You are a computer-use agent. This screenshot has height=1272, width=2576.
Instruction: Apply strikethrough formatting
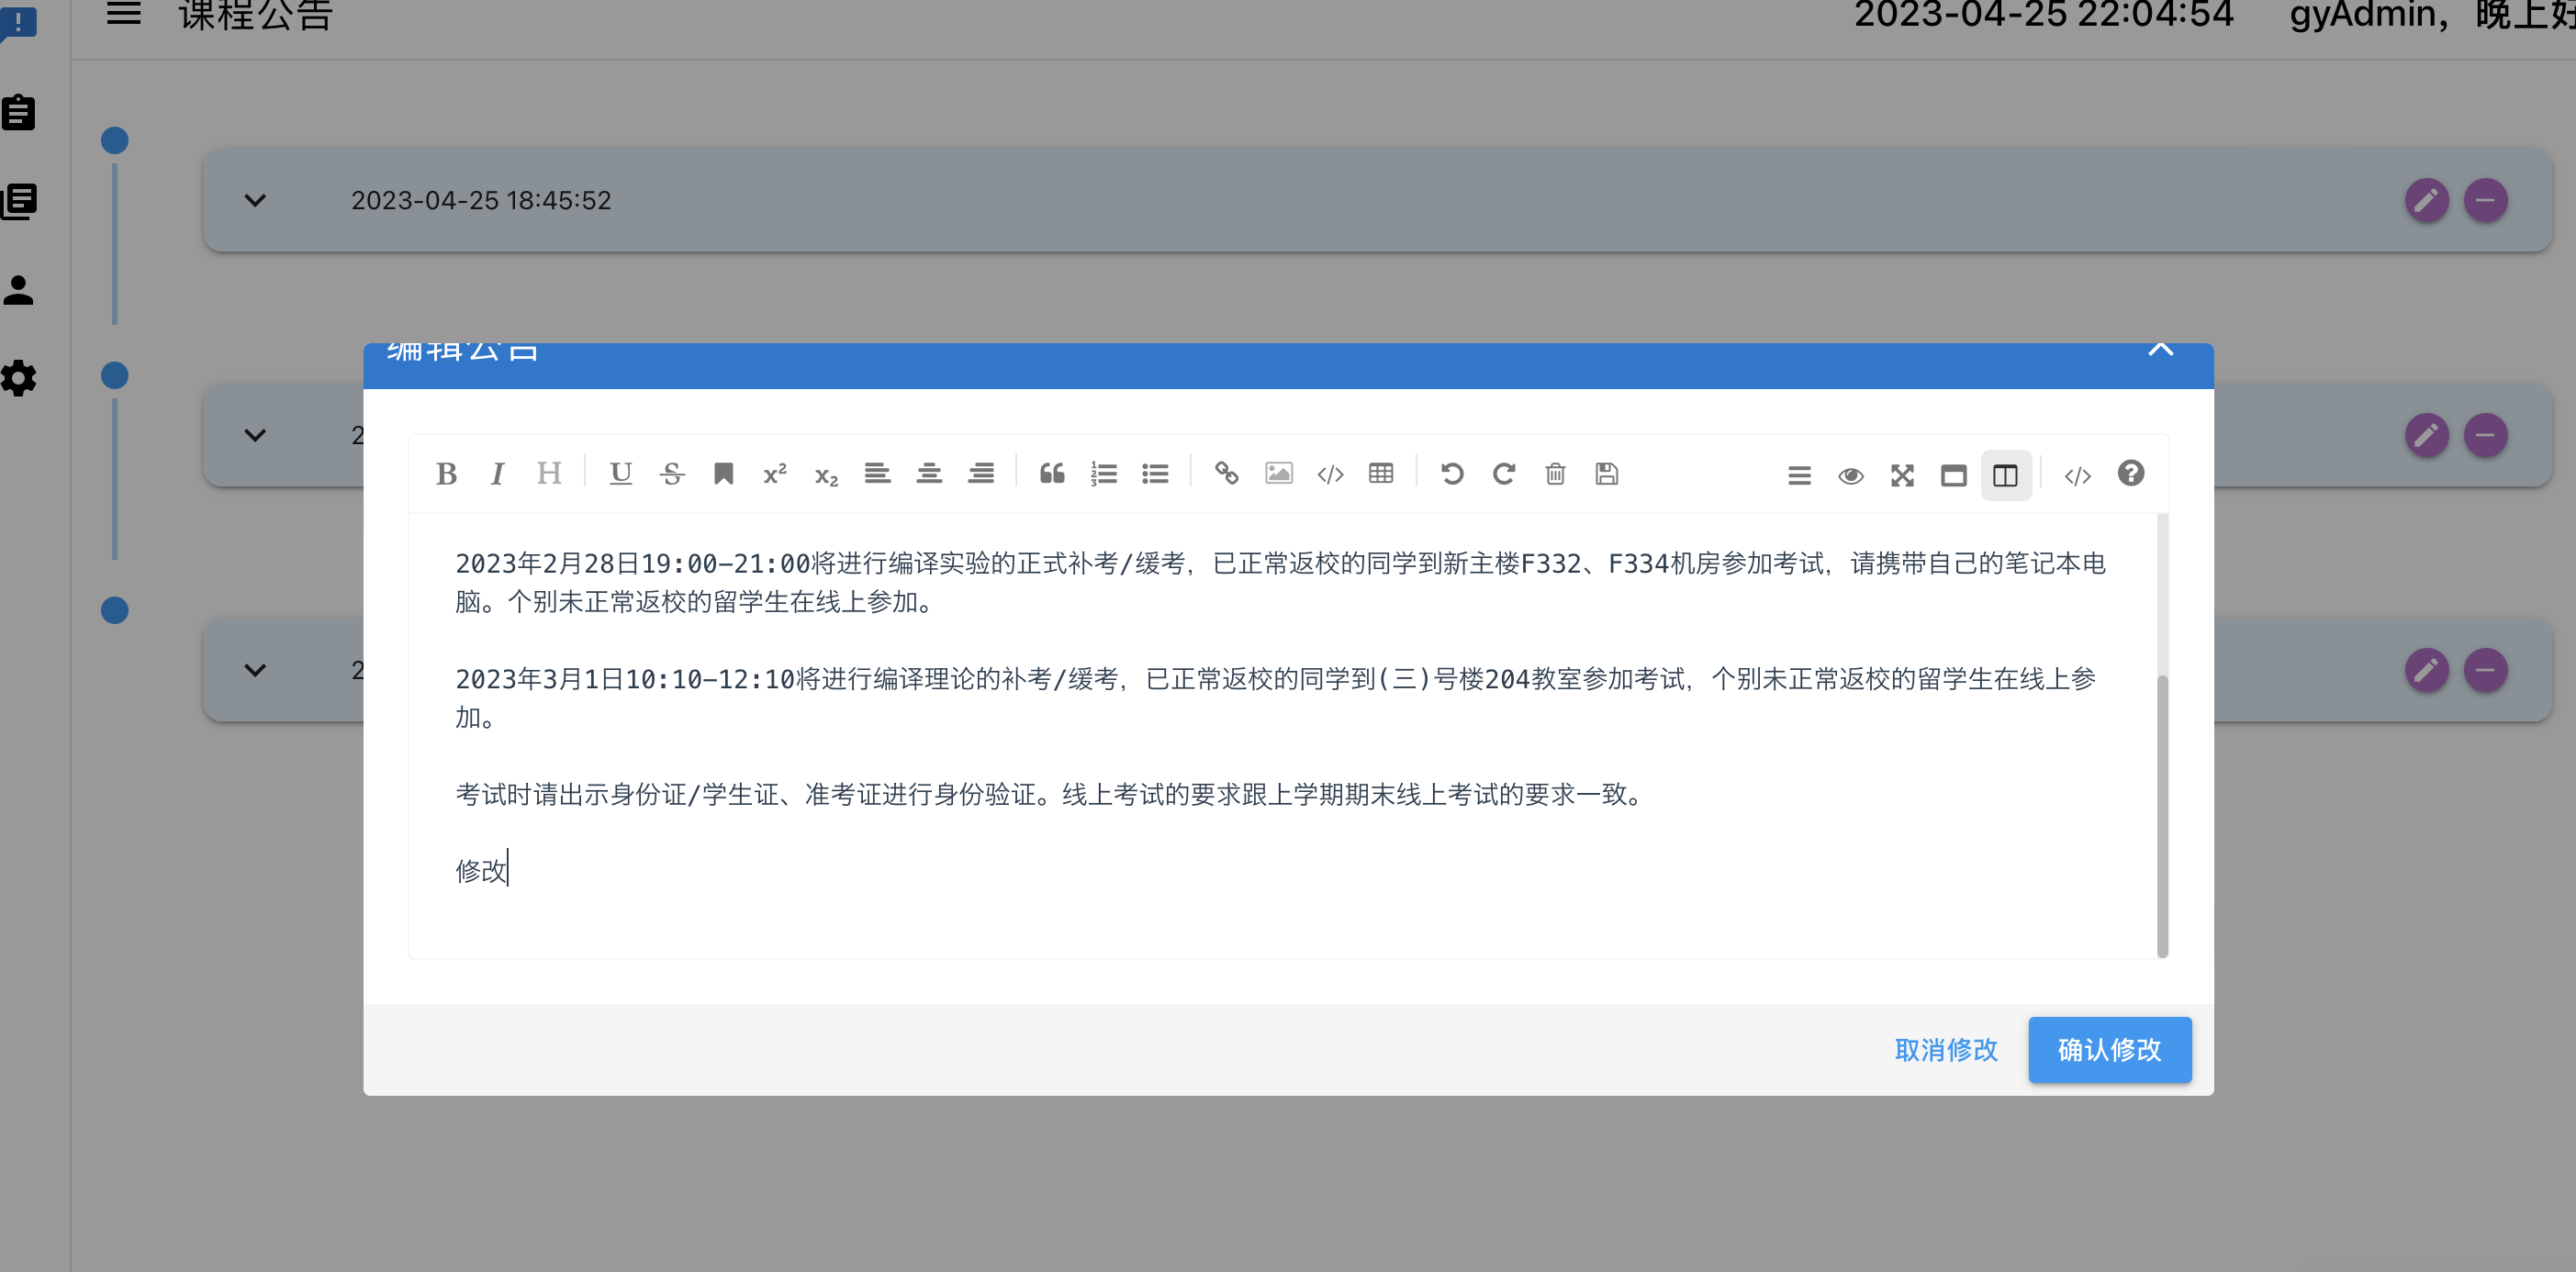click(x=672, y=474)
